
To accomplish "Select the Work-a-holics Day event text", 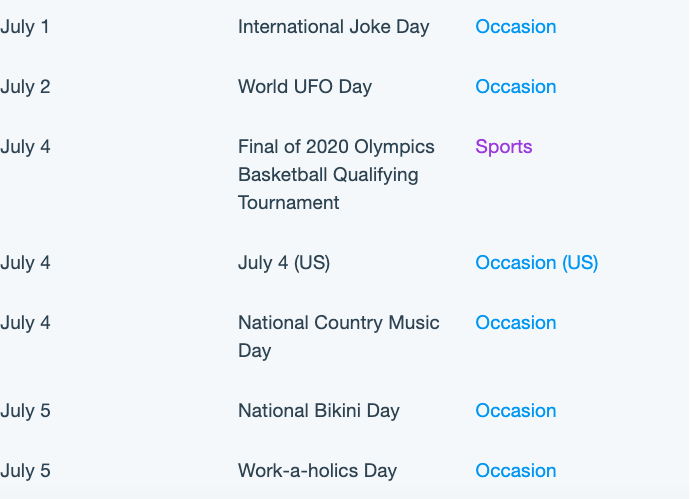I will click(317, 471).
